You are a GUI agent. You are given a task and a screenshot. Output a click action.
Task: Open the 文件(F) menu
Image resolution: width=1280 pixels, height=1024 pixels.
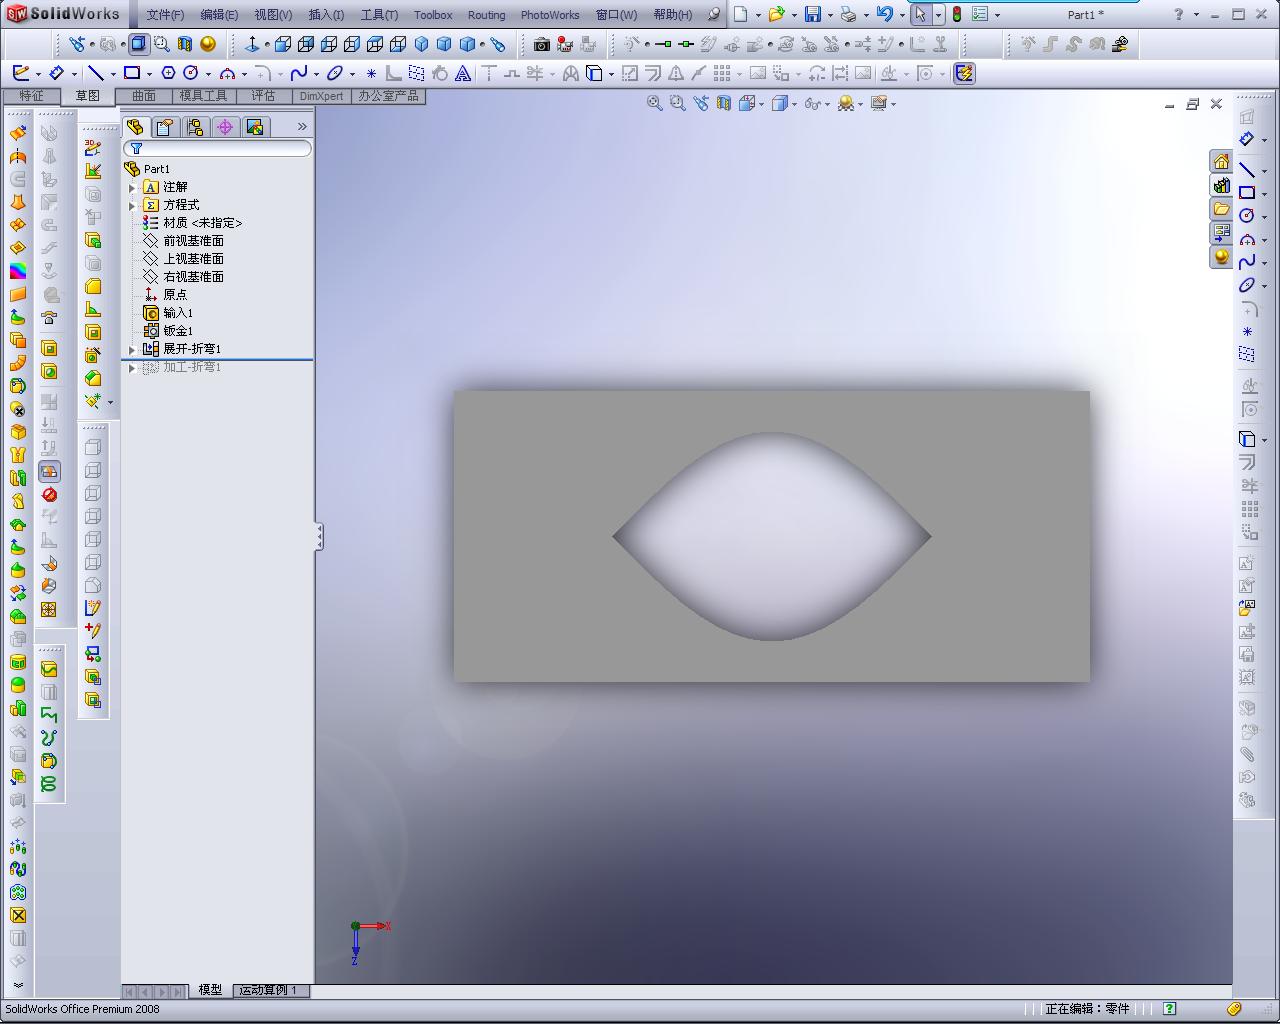tap(165, 15)
